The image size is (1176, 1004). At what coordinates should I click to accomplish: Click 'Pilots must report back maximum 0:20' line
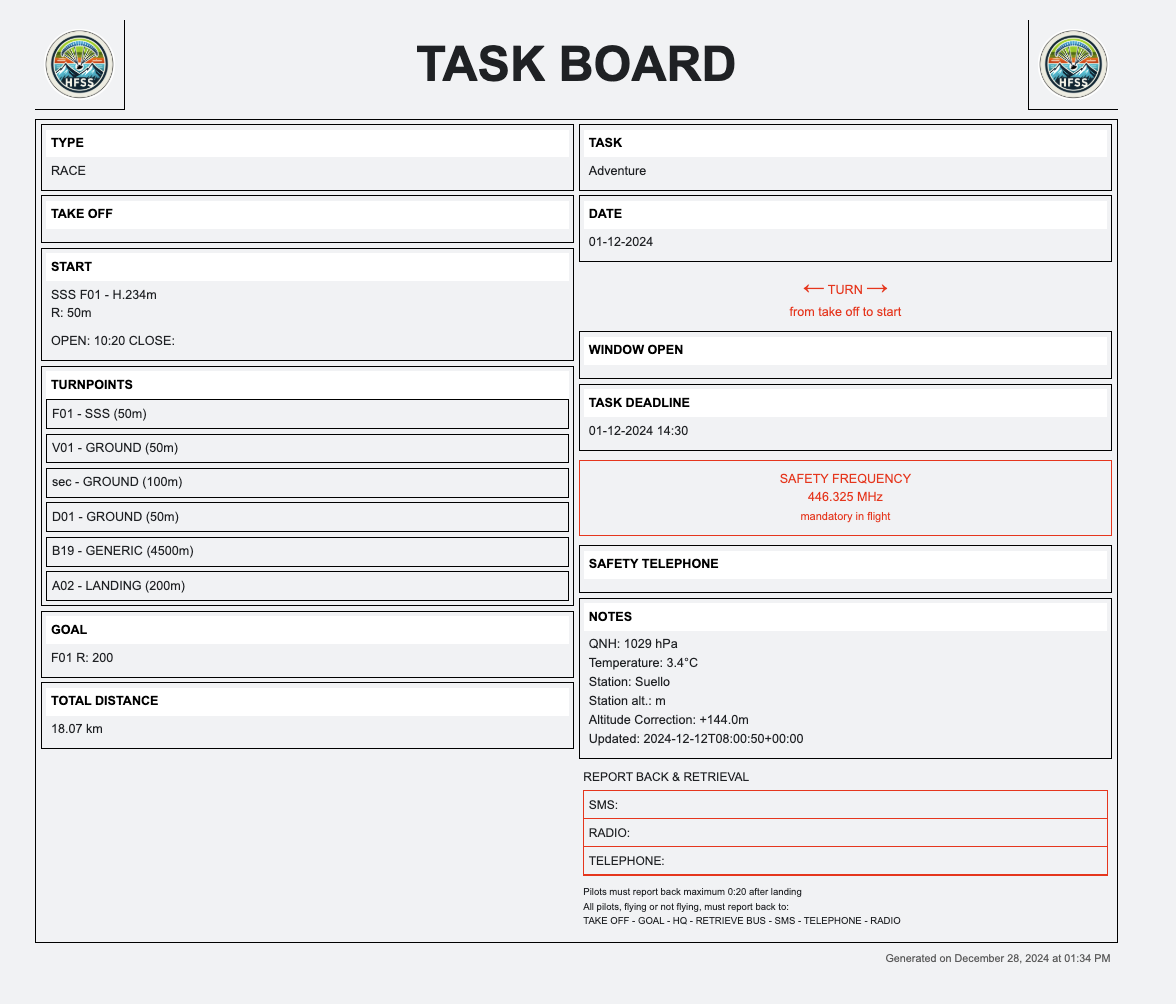click(692, 892)
